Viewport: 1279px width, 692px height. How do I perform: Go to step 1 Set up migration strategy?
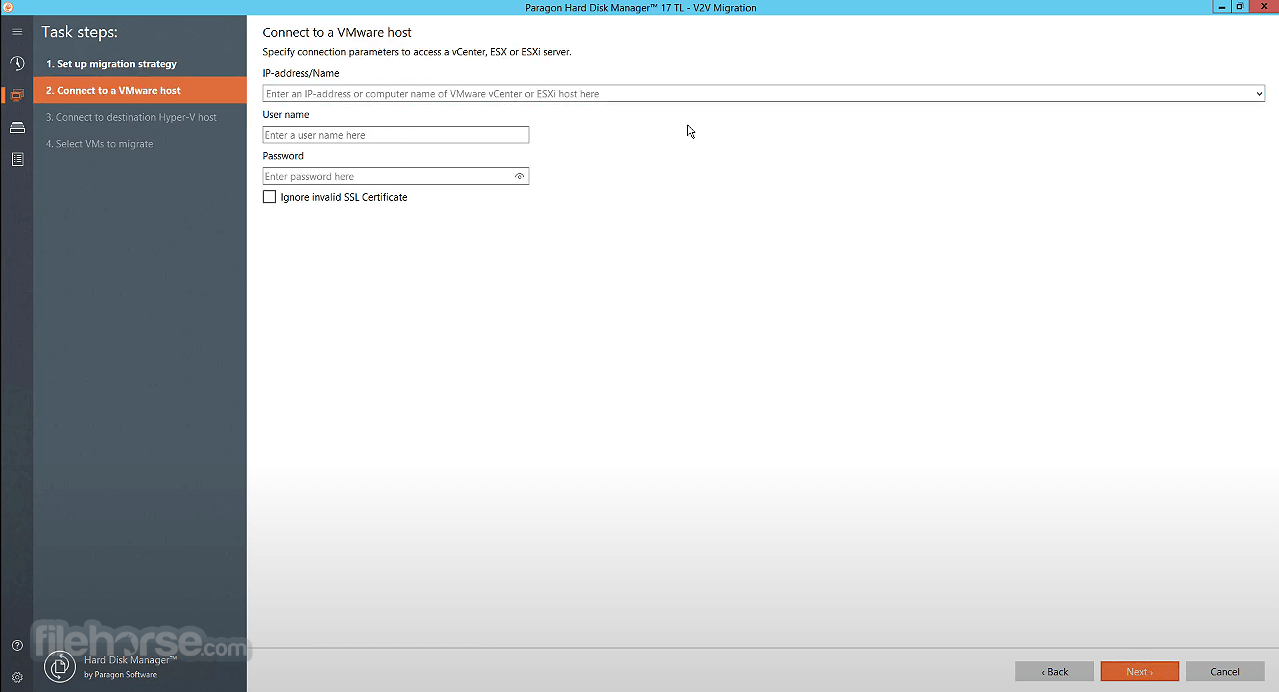[140, 64]
